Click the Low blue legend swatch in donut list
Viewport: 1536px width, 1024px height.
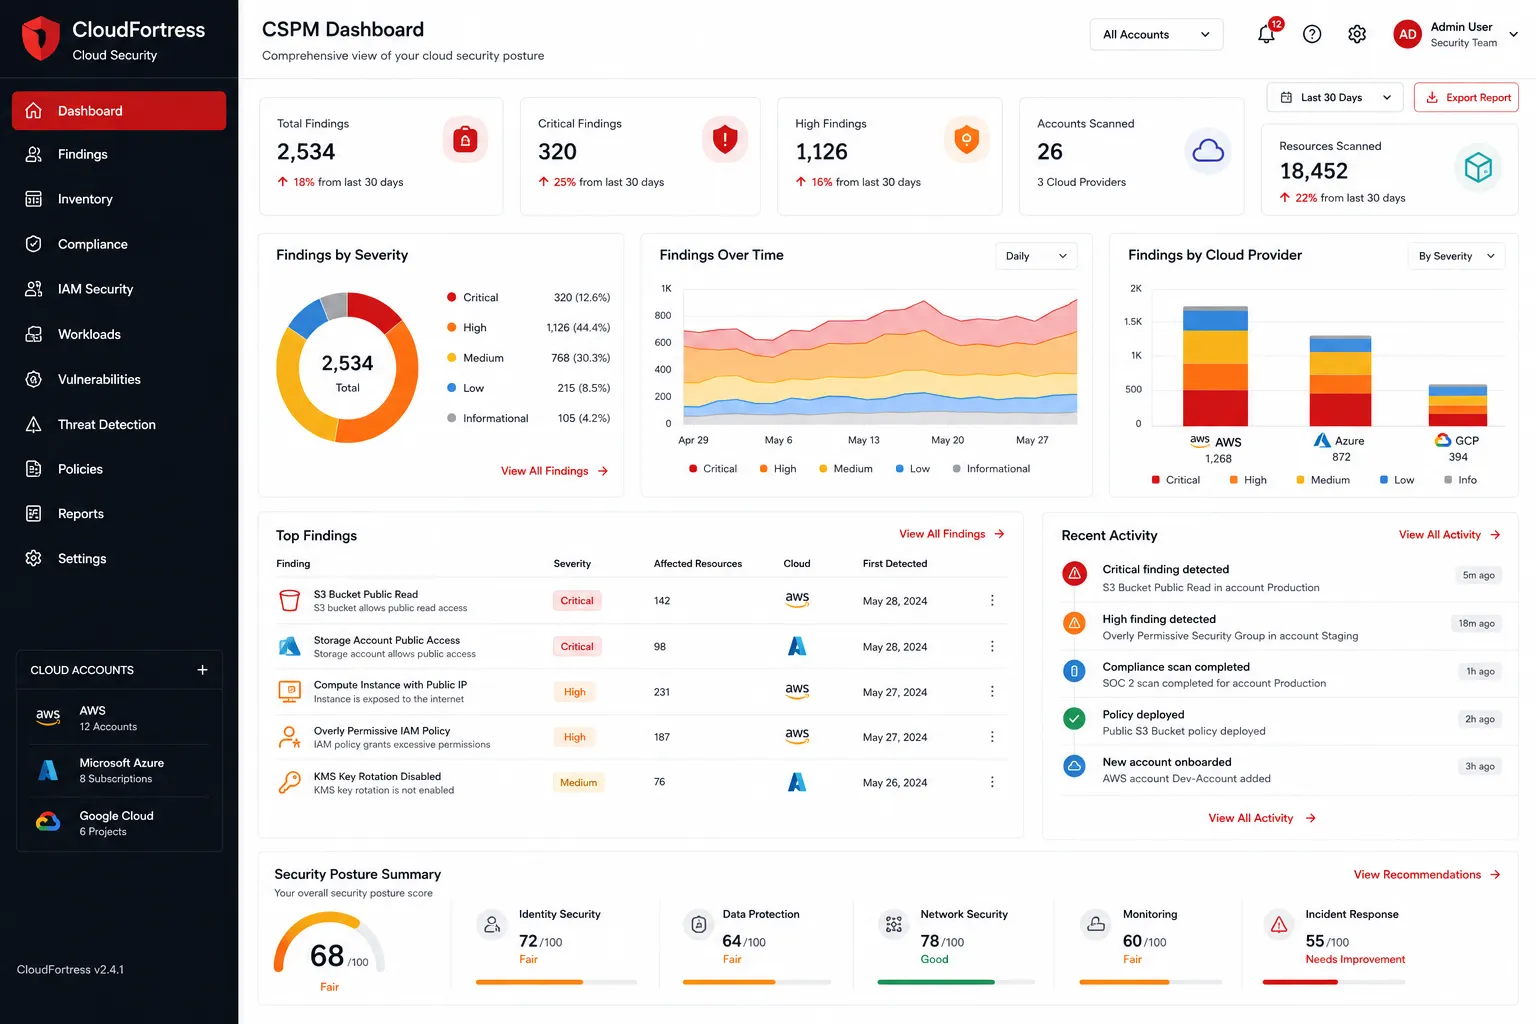(452, 388)
